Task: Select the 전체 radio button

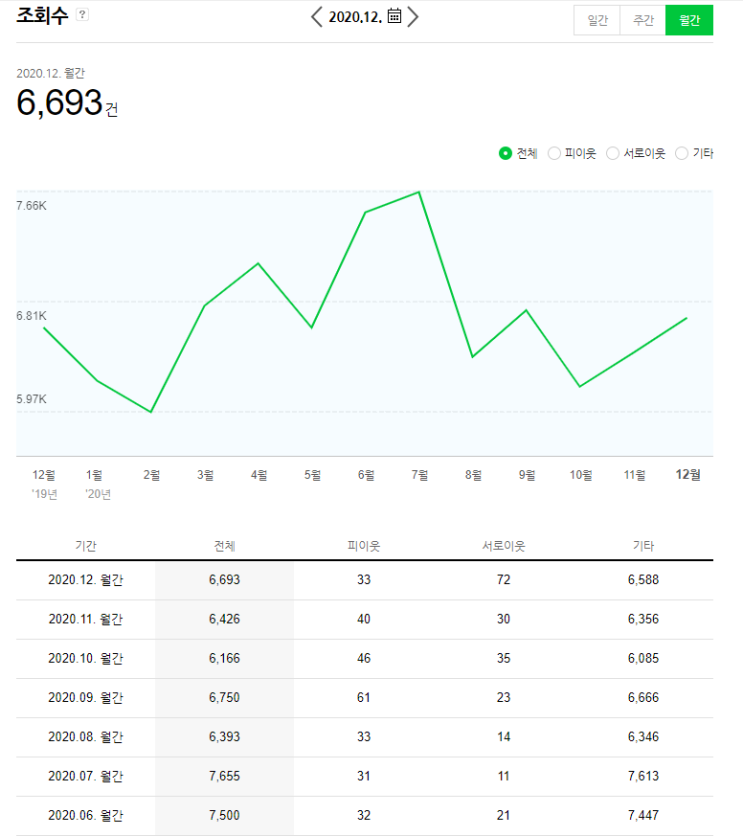Action: point(506,153)
